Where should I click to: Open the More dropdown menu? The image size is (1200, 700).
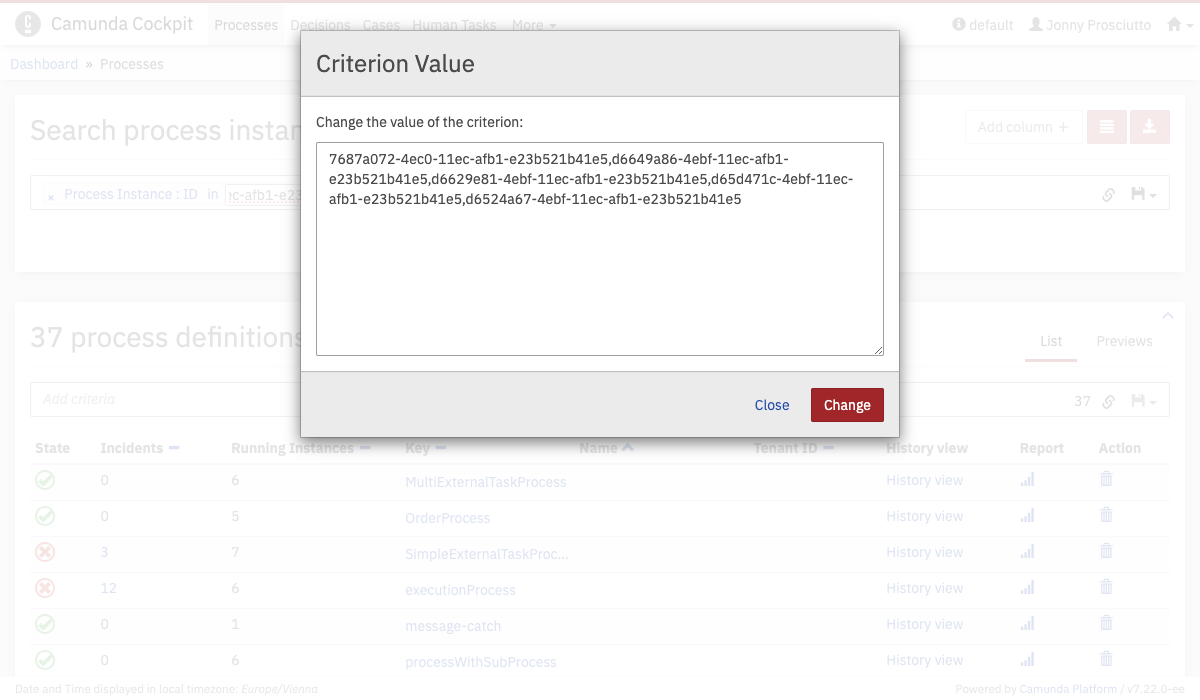534,25
